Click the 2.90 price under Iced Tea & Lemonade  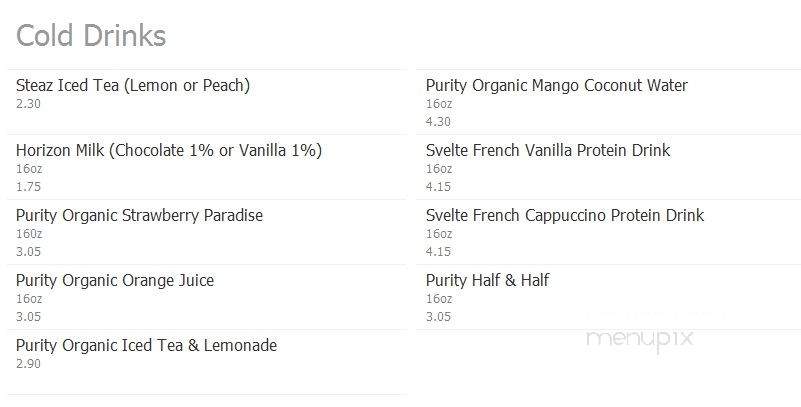tap(28, 364)
